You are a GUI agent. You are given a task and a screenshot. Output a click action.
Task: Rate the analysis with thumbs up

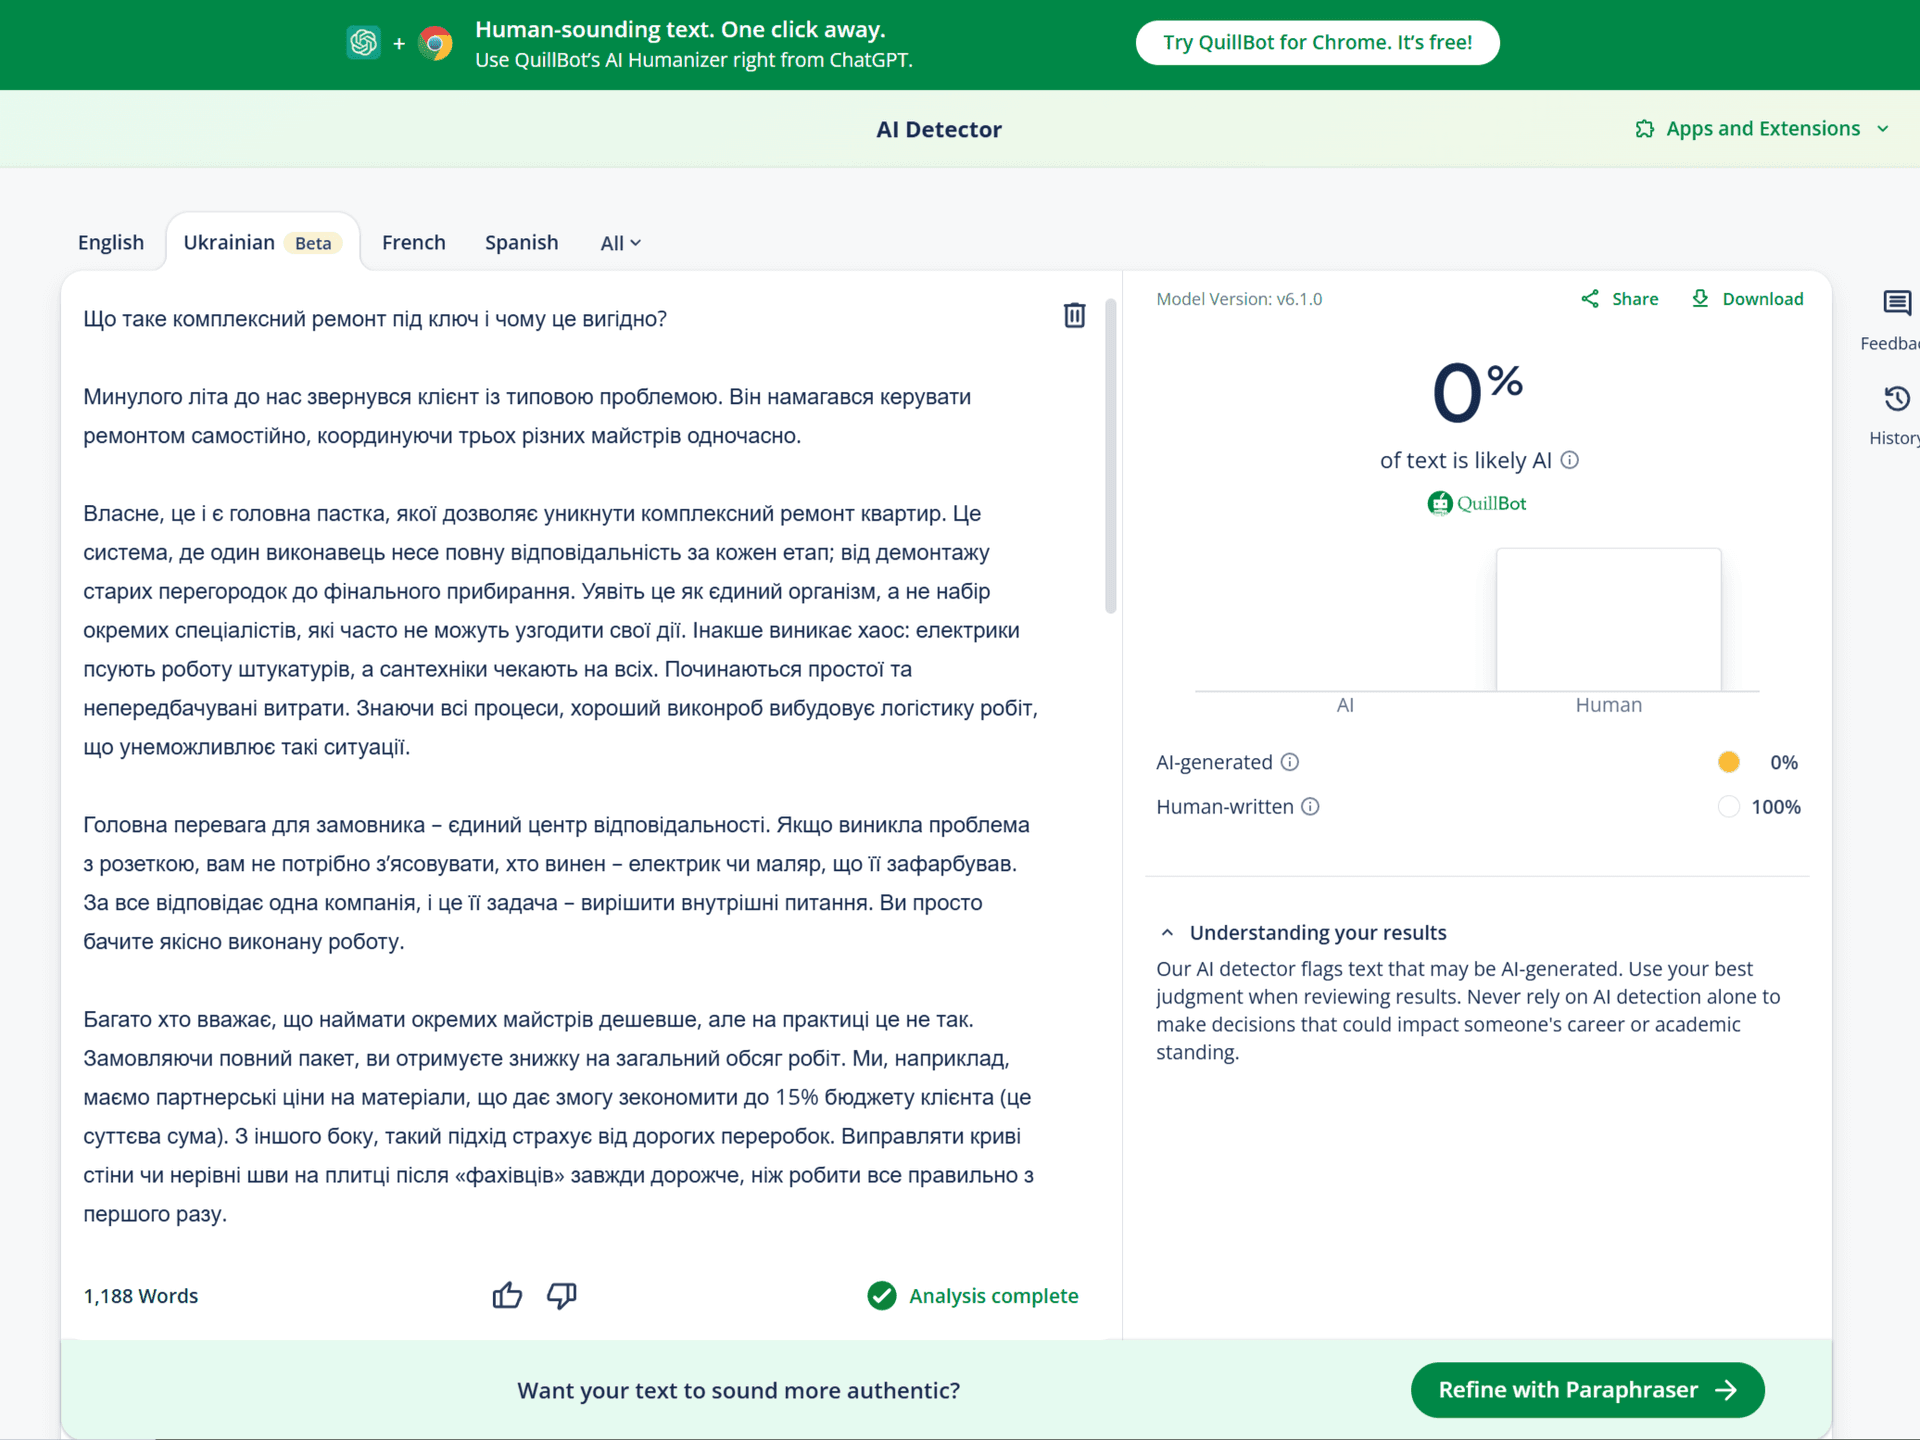point(507,1295)
